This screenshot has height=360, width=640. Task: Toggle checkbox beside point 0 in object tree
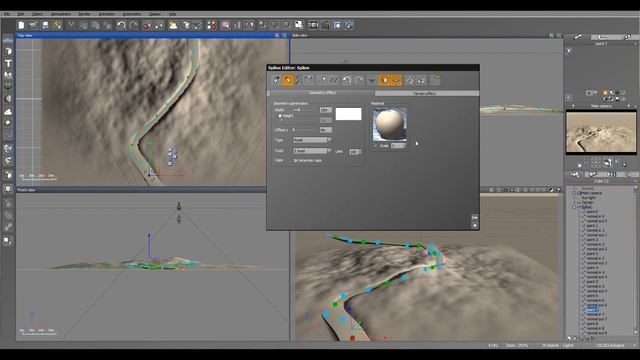pyautogui.click(x=583, y=212)
